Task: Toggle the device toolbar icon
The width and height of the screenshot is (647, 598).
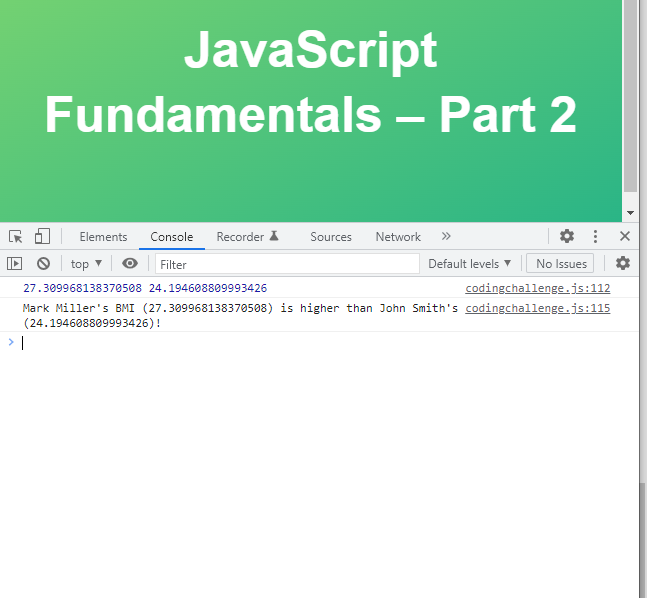Action: 42,236
